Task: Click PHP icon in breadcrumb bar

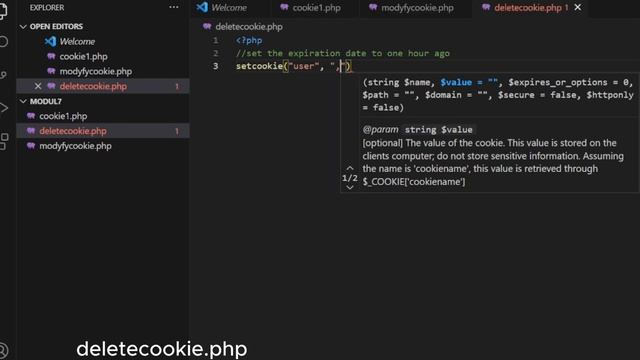Action: pyautogui.click(x=207, y=27)
